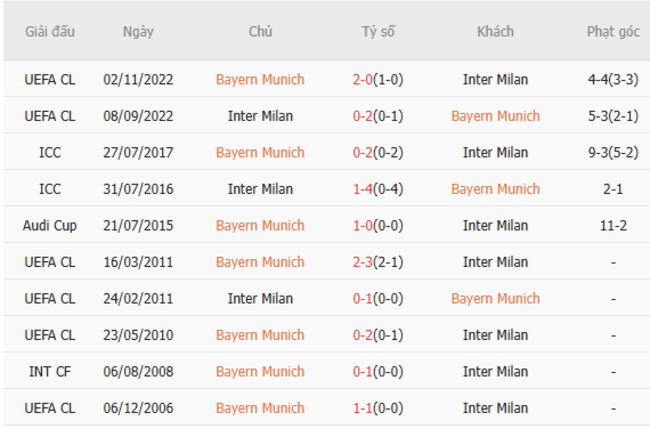Open Bayern Munich away link for 24/02/2011
The image size is (650, 429).
[495, 298]
